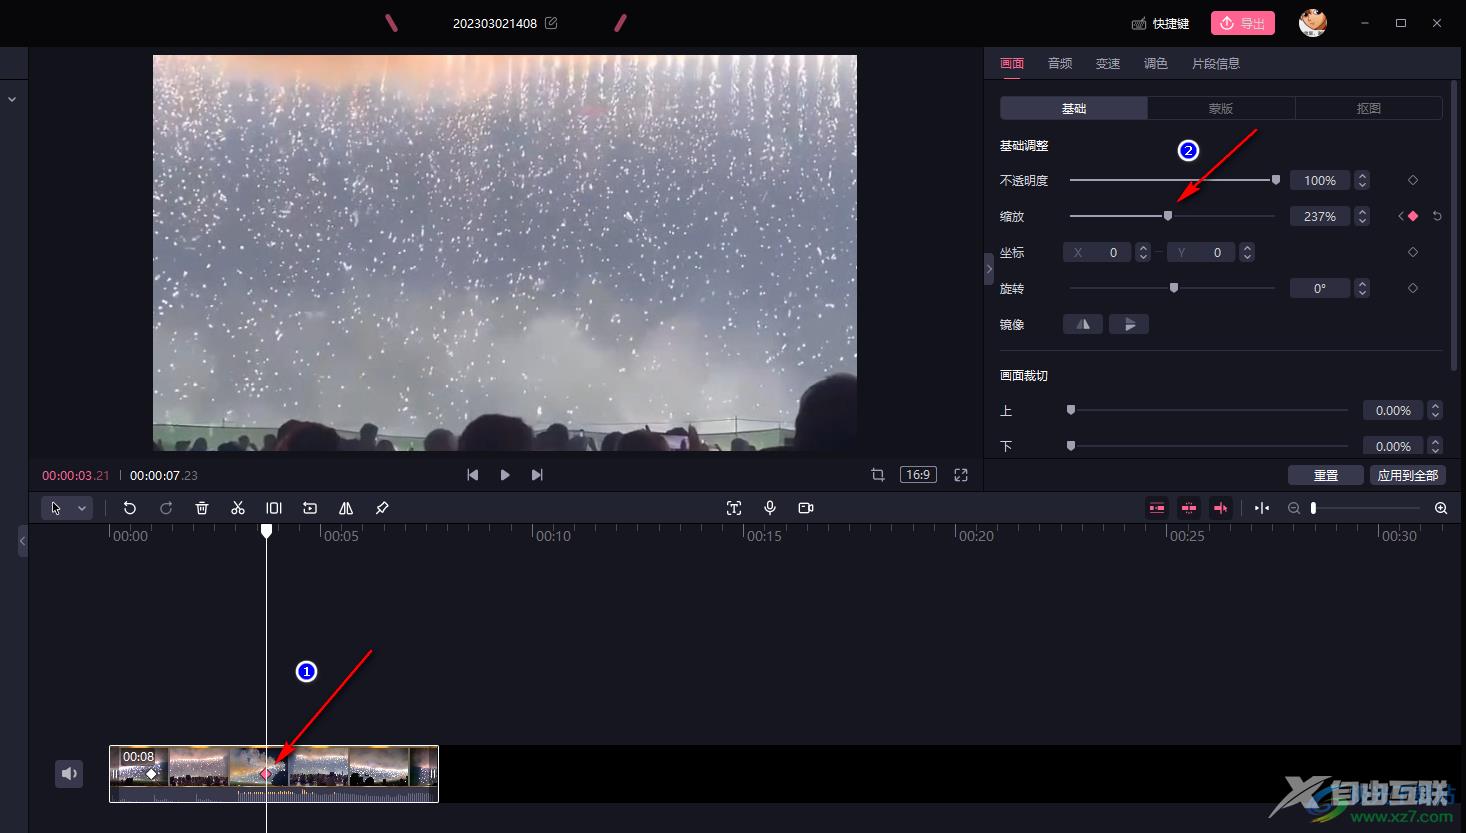The height and width of the screenshot is (833, 1466).
Task: Add a keyframe for 坐标
Action: point(1413,252)
